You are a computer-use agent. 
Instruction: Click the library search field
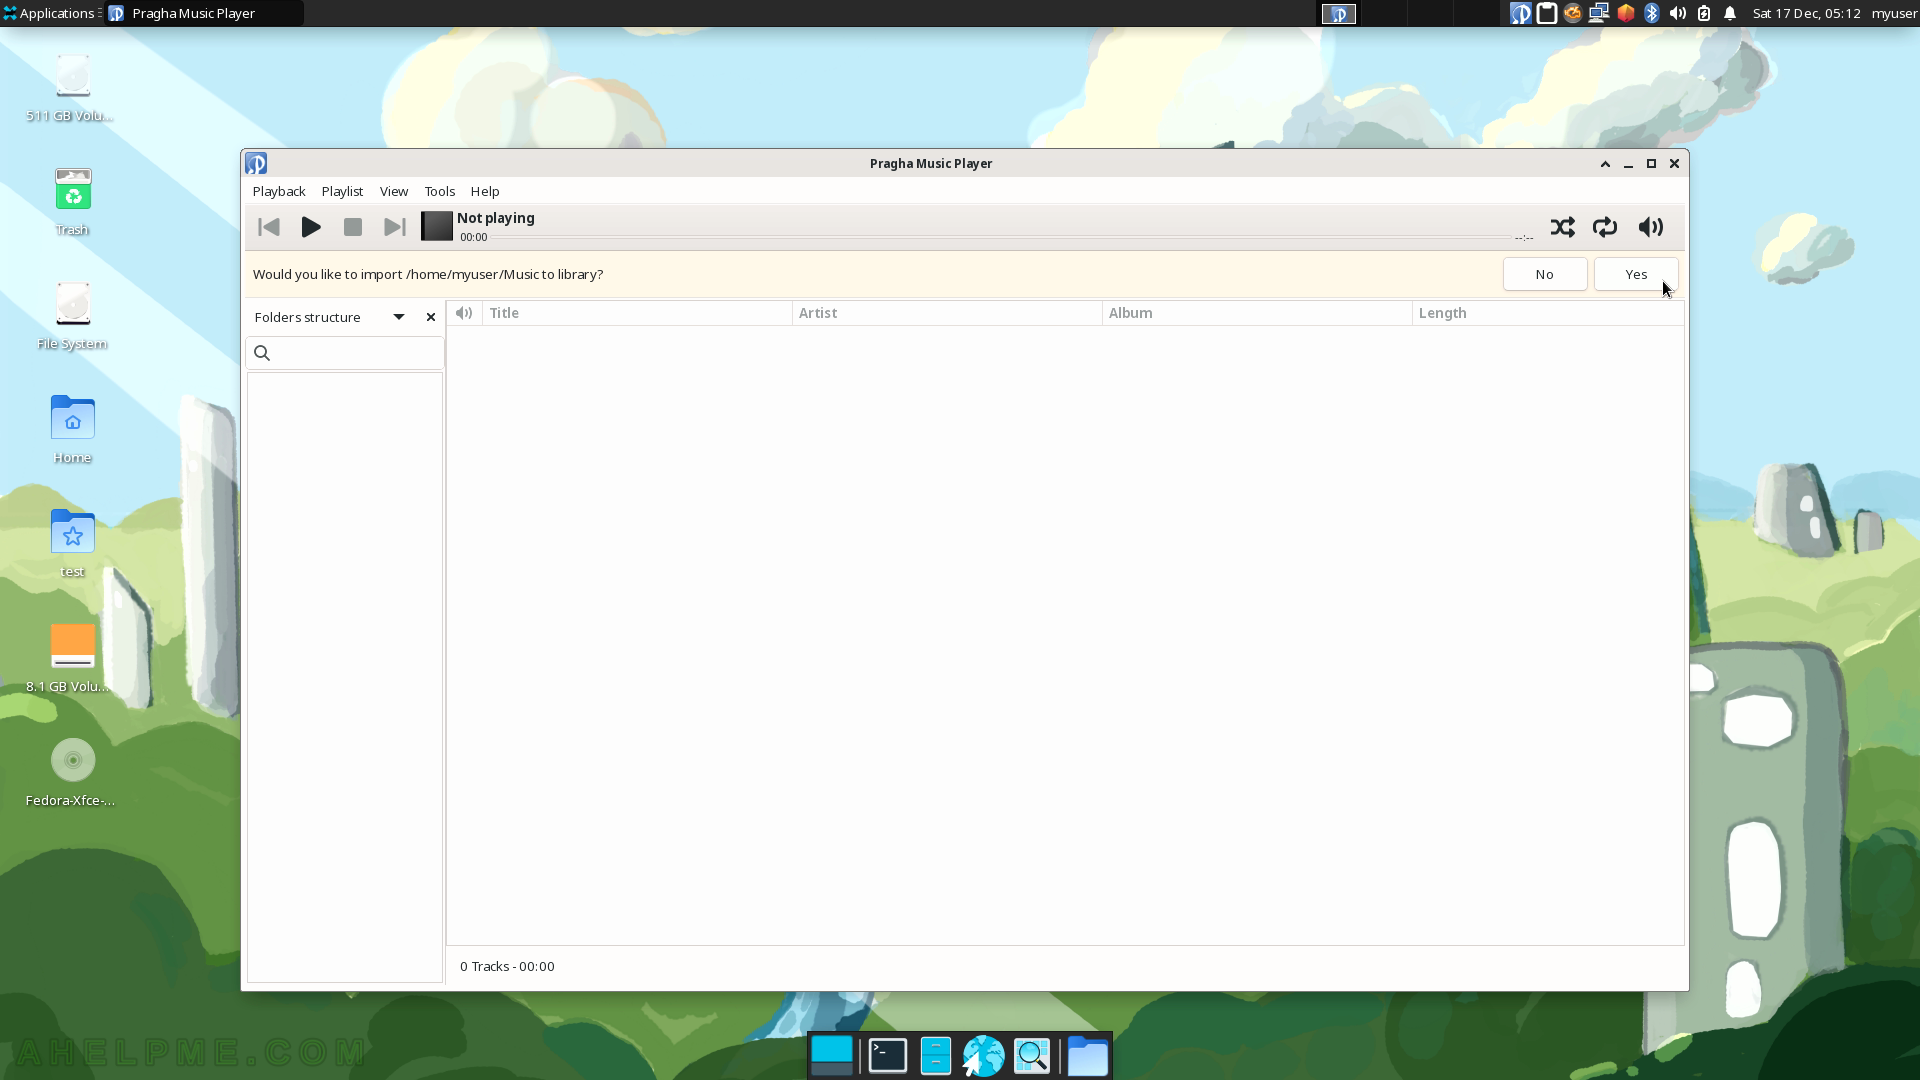point(345,353)
